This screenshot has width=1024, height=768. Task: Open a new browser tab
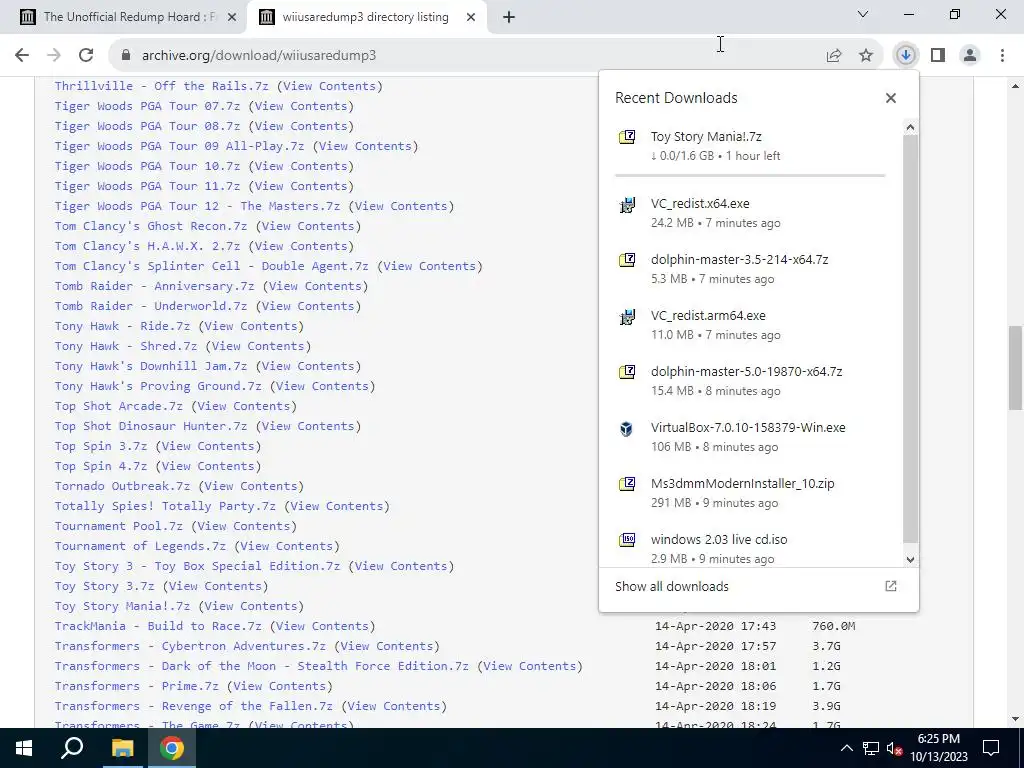point(509,18)
